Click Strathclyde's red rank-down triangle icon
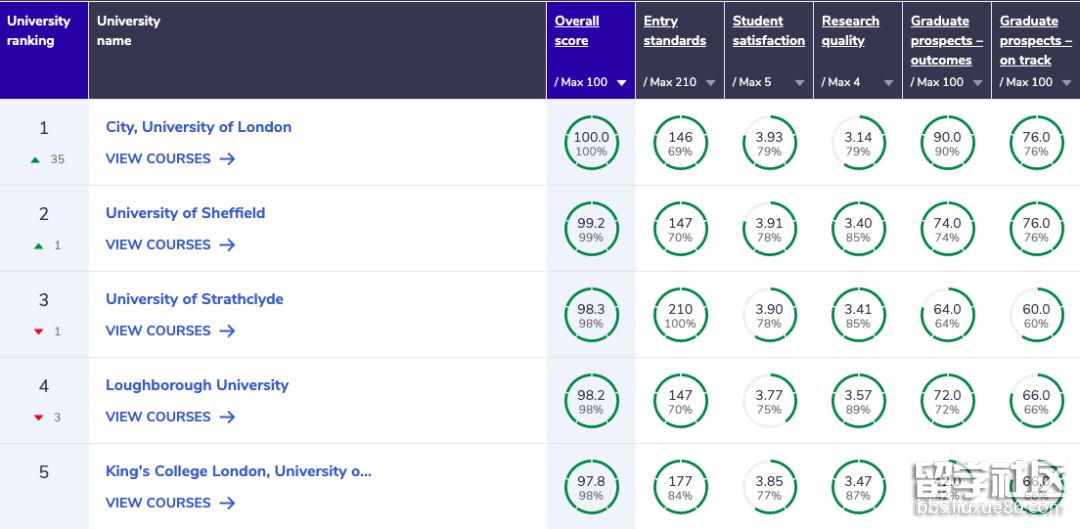This screenshot has height=529, width=1080. pos(39,332)
